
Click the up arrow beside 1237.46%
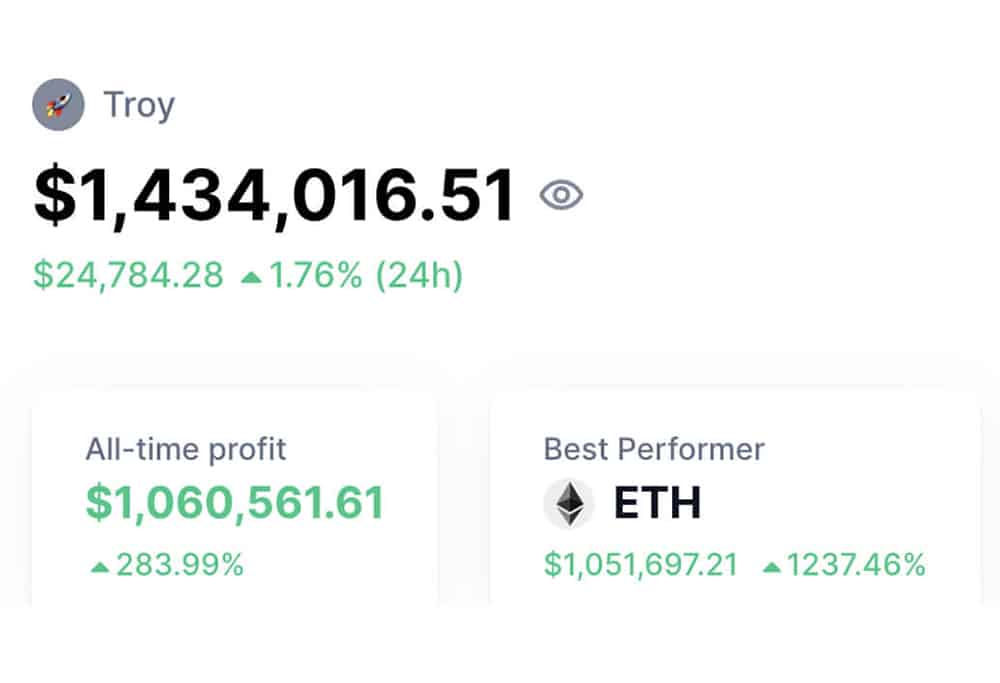pyautogui.click(x=772, y=566)
